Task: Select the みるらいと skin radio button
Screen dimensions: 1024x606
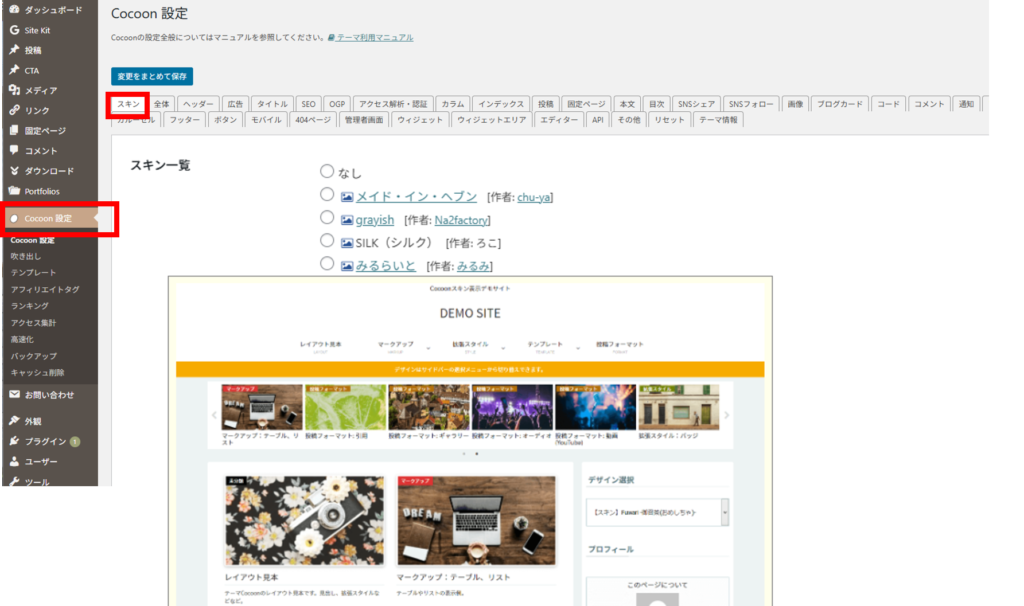Action: [x=327, y=263]
